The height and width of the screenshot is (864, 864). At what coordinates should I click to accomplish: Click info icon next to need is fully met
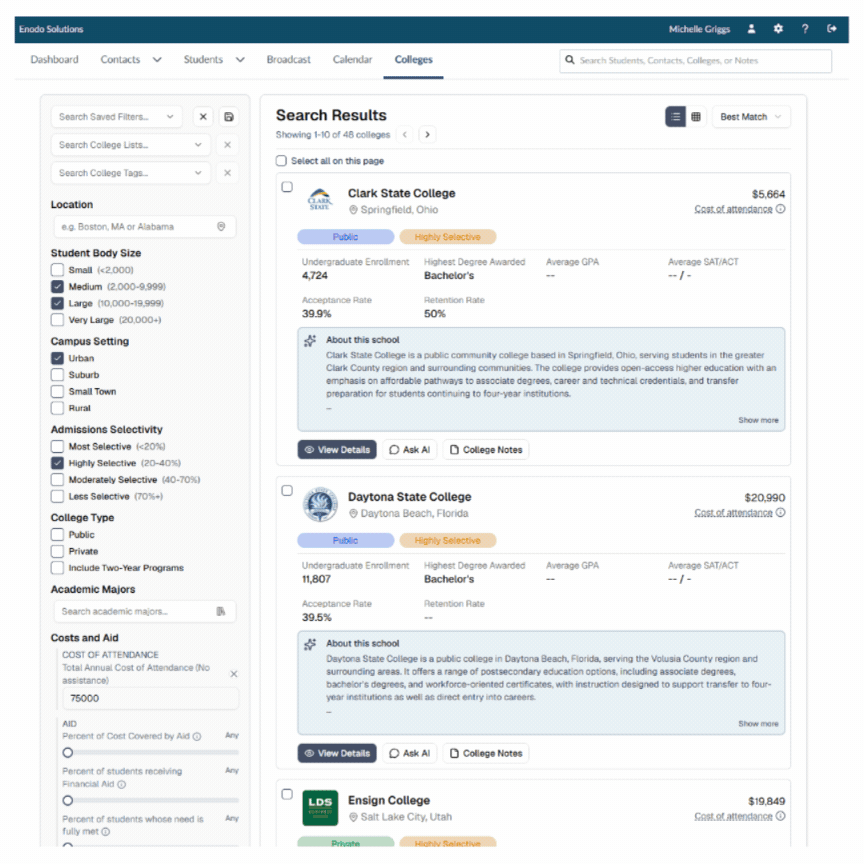(x=105, y=831)
